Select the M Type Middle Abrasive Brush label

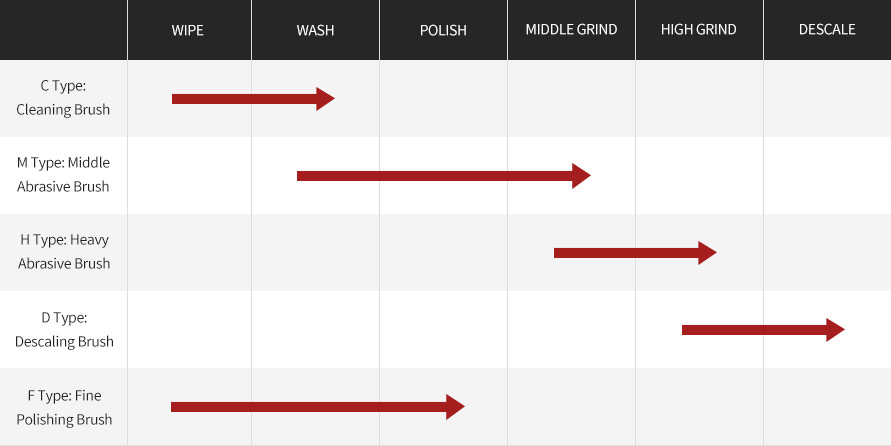[x=63, y=175]
